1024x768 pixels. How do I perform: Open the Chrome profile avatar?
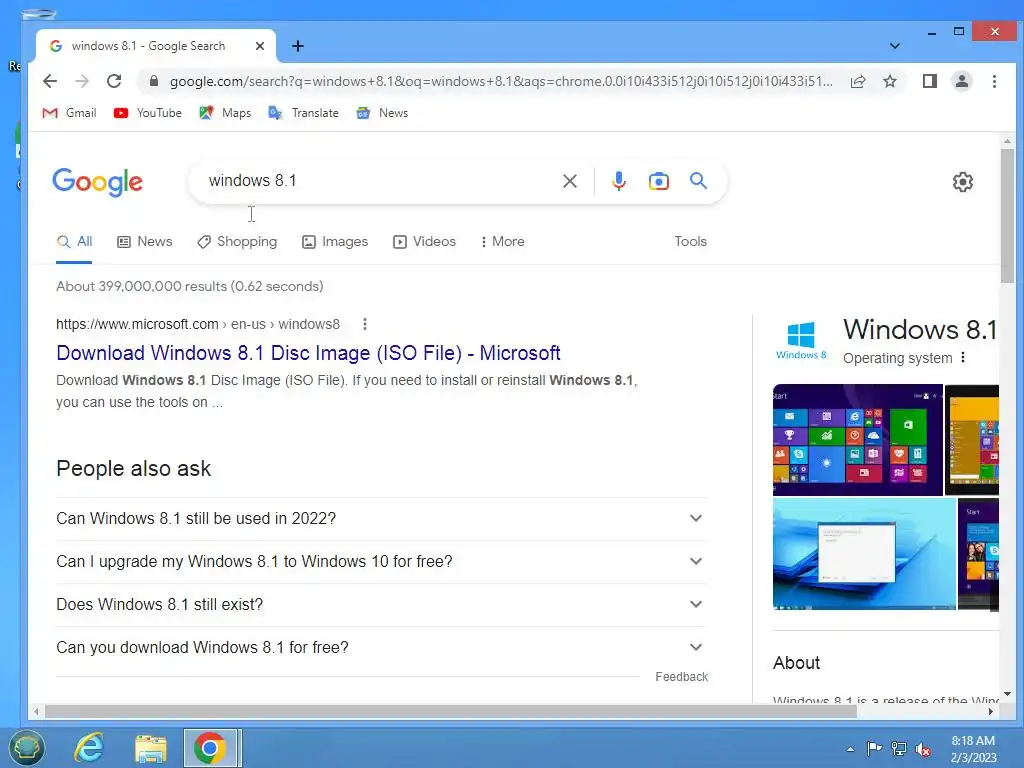(x=961, y=81)
